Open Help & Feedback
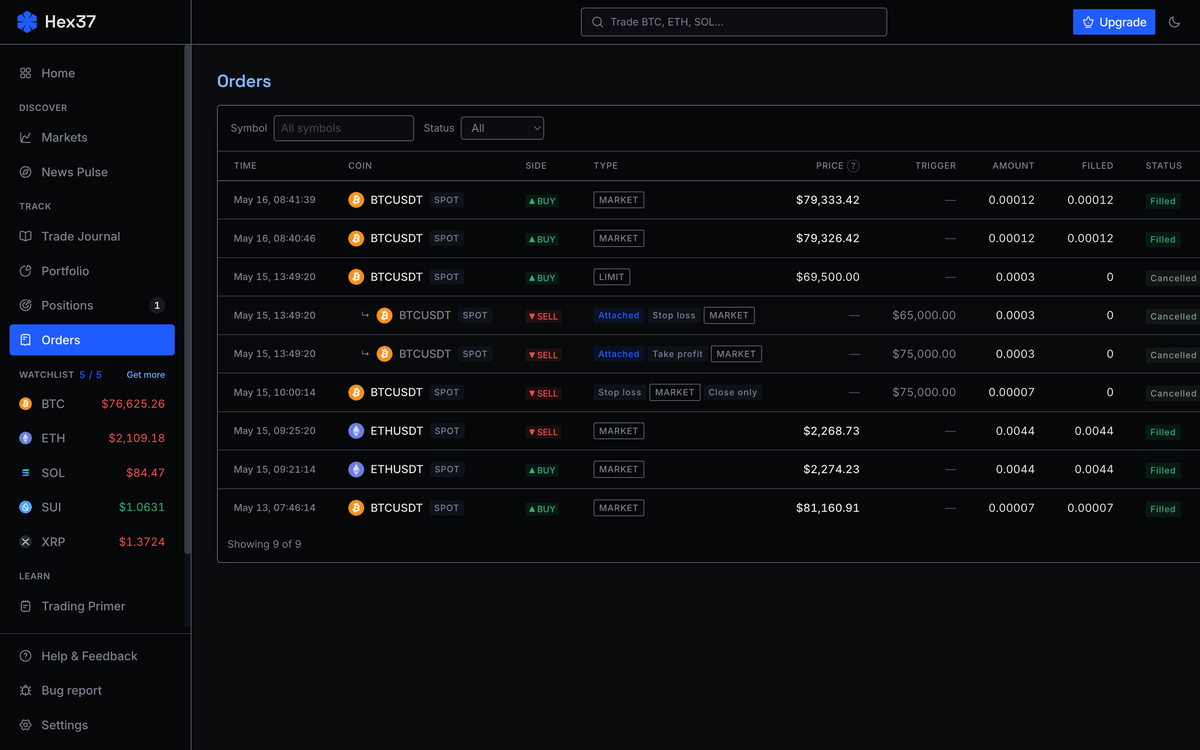 [x=92, y=656]
